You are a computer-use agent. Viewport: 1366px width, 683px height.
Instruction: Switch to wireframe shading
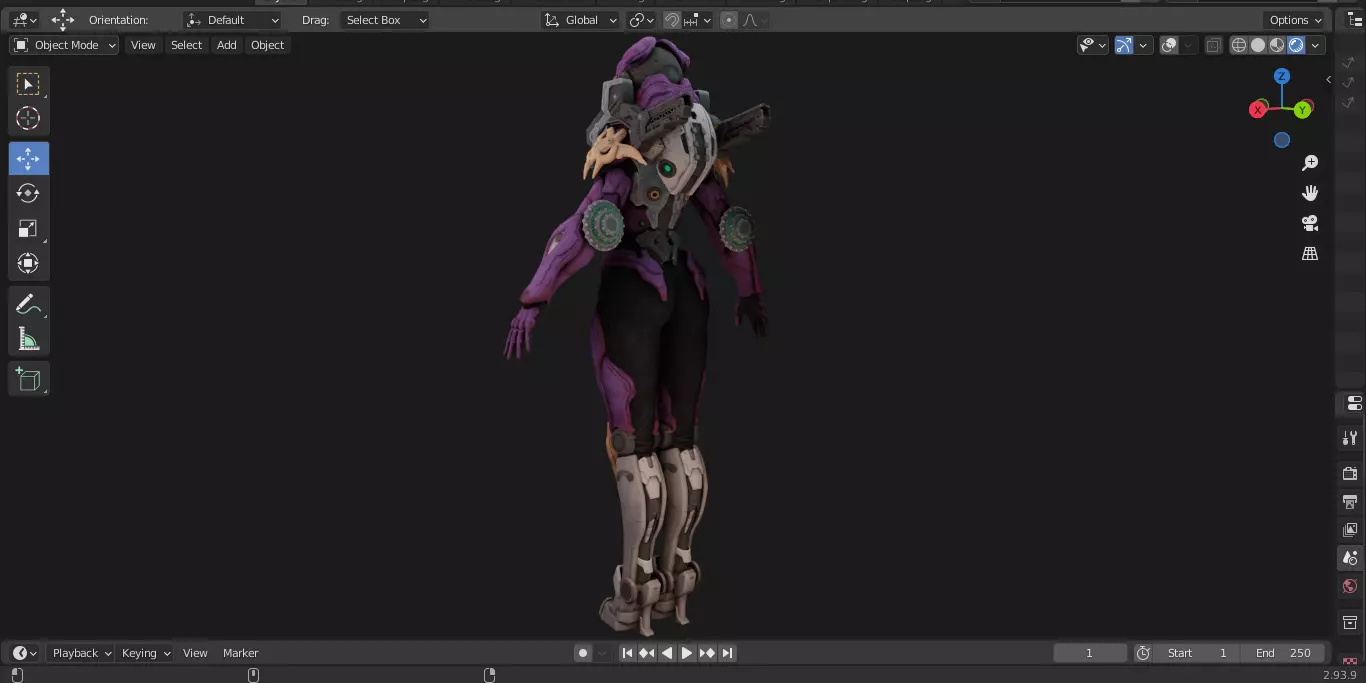point(1239,45)
